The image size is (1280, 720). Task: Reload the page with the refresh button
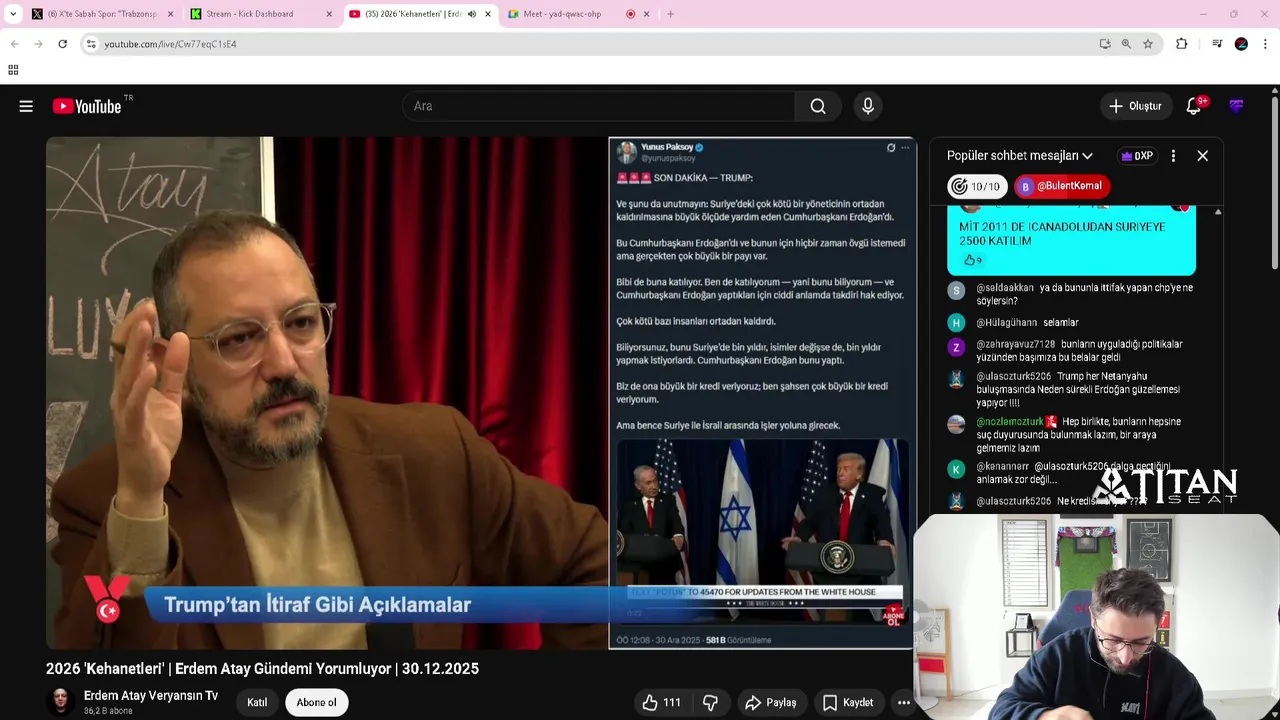click(62, 44)
